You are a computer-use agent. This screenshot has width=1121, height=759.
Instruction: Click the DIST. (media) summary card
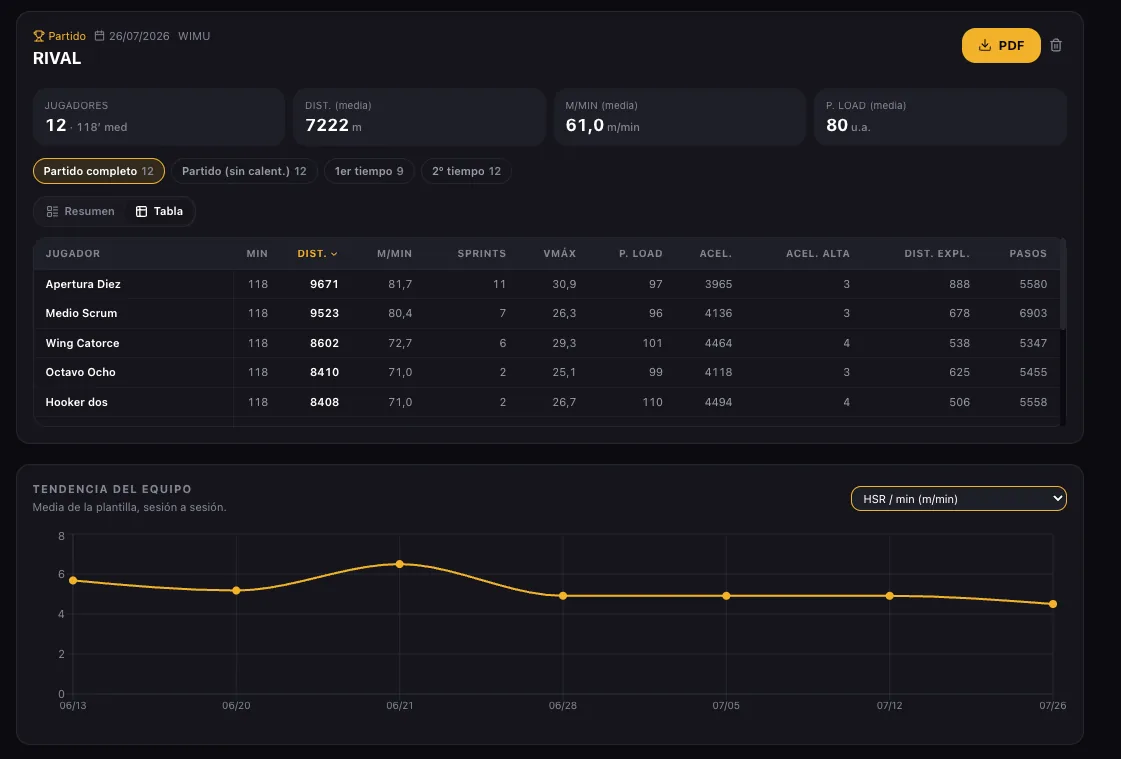click(x=419, y=117)
